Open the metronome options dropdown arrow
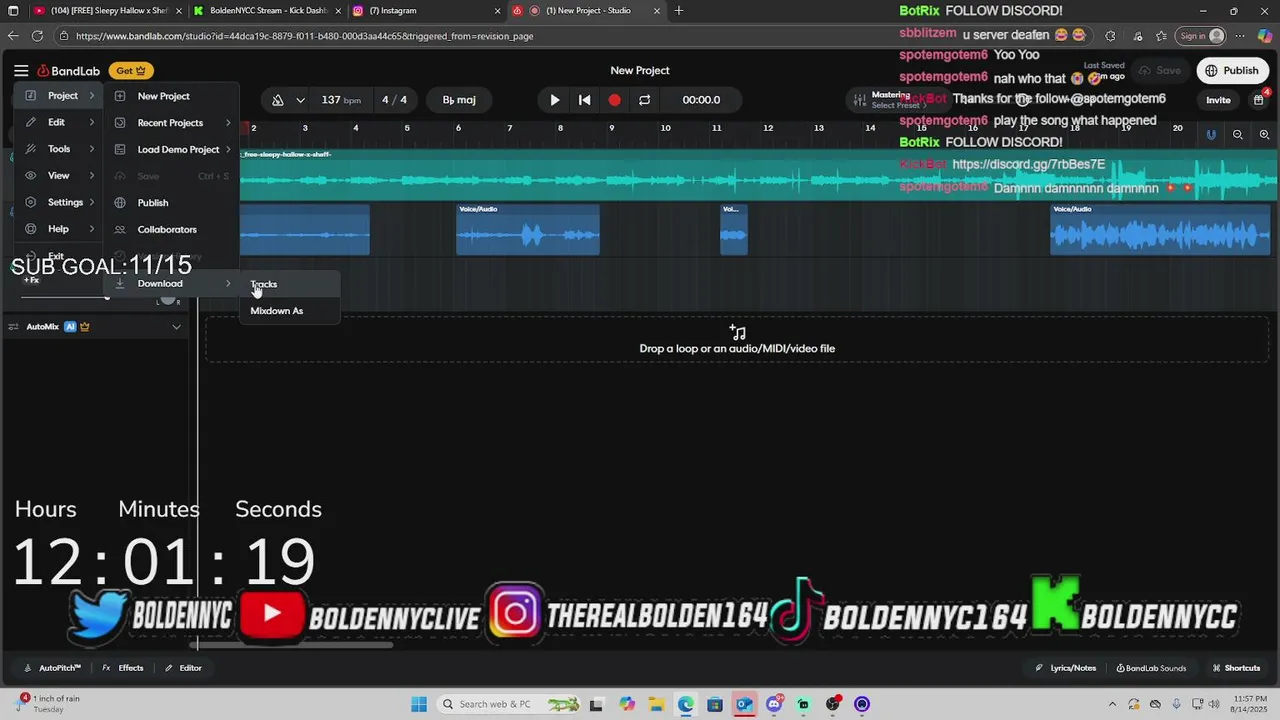 click(x=300, y=100)
